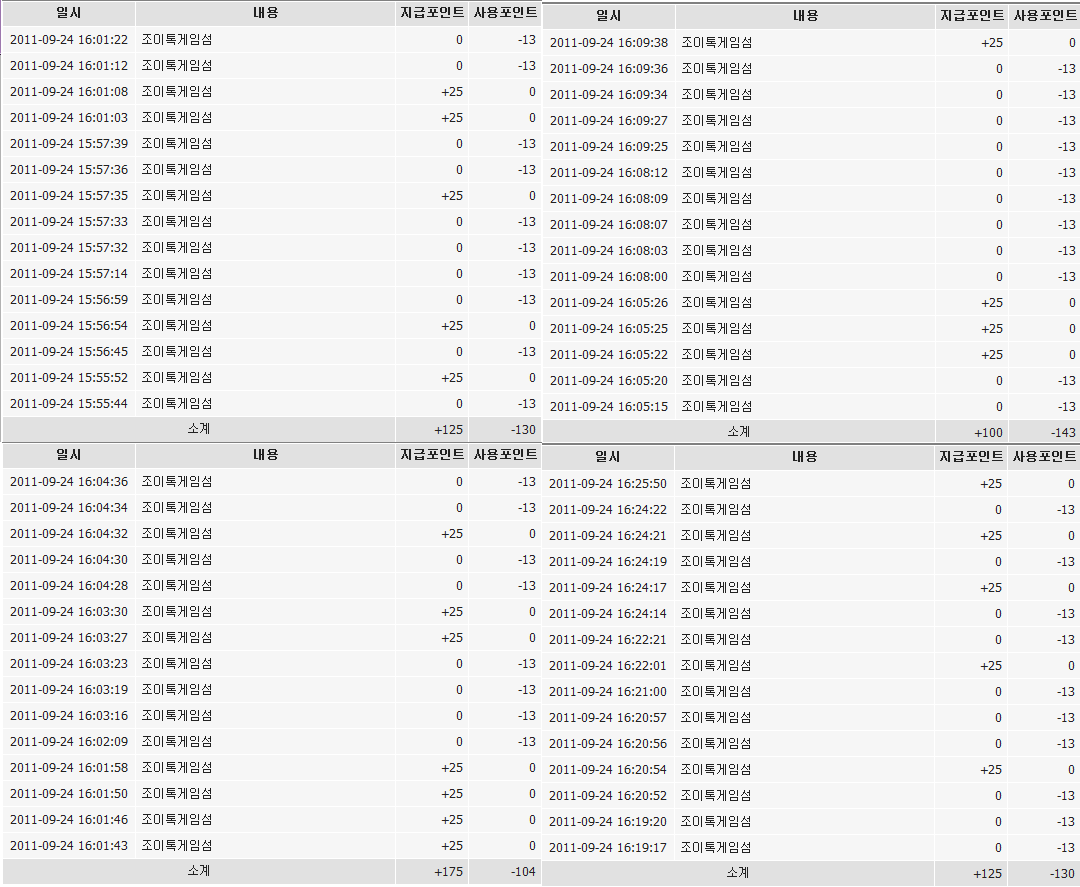This screenshot has width=1080, height=887.
Task: Click the timestamp 2011-09-24 16:04:36
Action: click(x=69, y=482)
